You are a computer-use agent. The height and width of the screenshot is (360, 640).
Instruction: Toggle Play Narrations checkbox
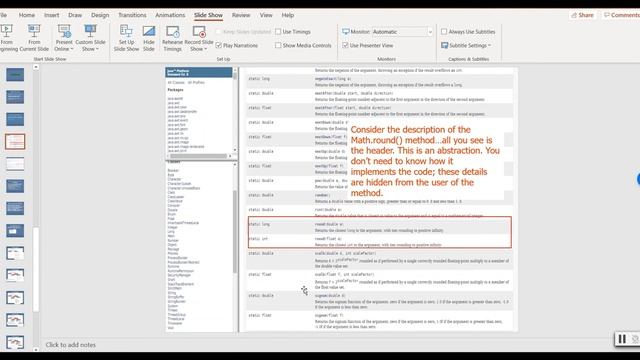click(218, 45)
